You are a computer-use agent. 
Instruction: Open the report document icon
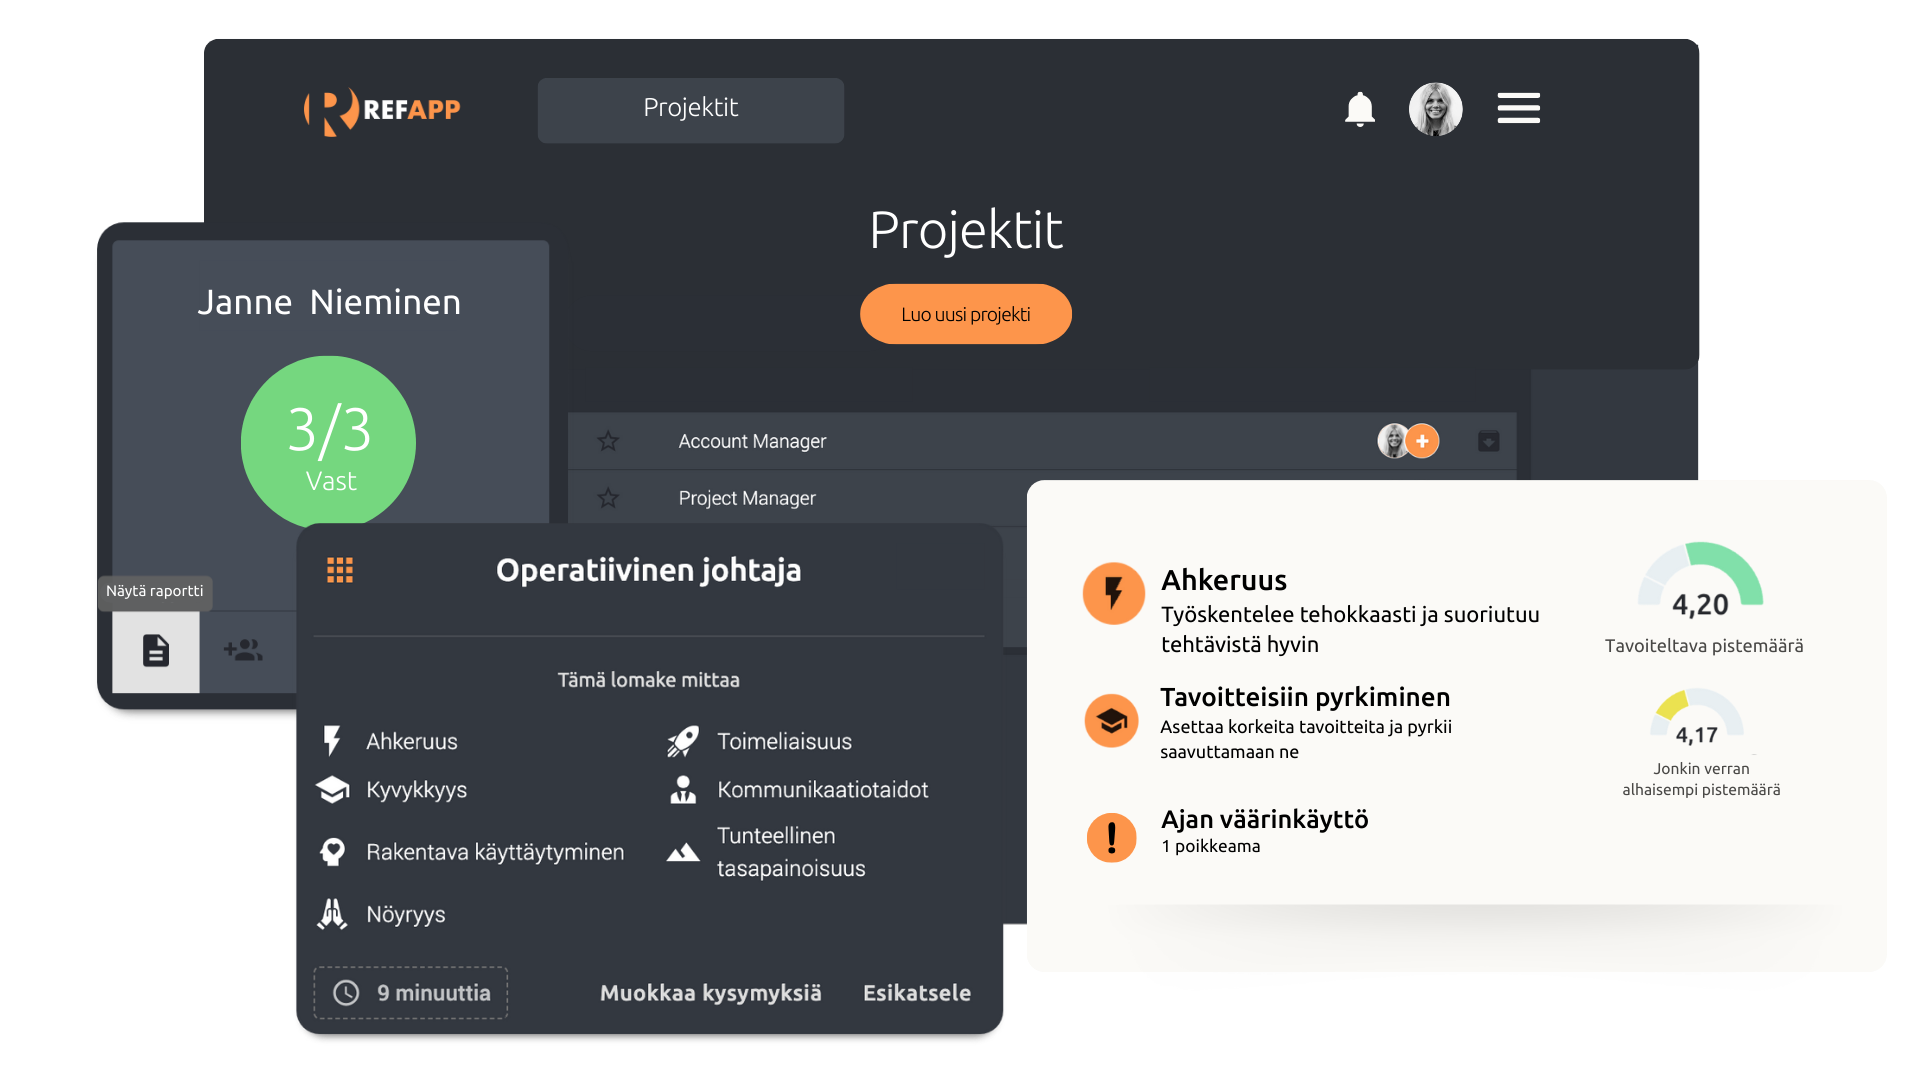point(156,651)
